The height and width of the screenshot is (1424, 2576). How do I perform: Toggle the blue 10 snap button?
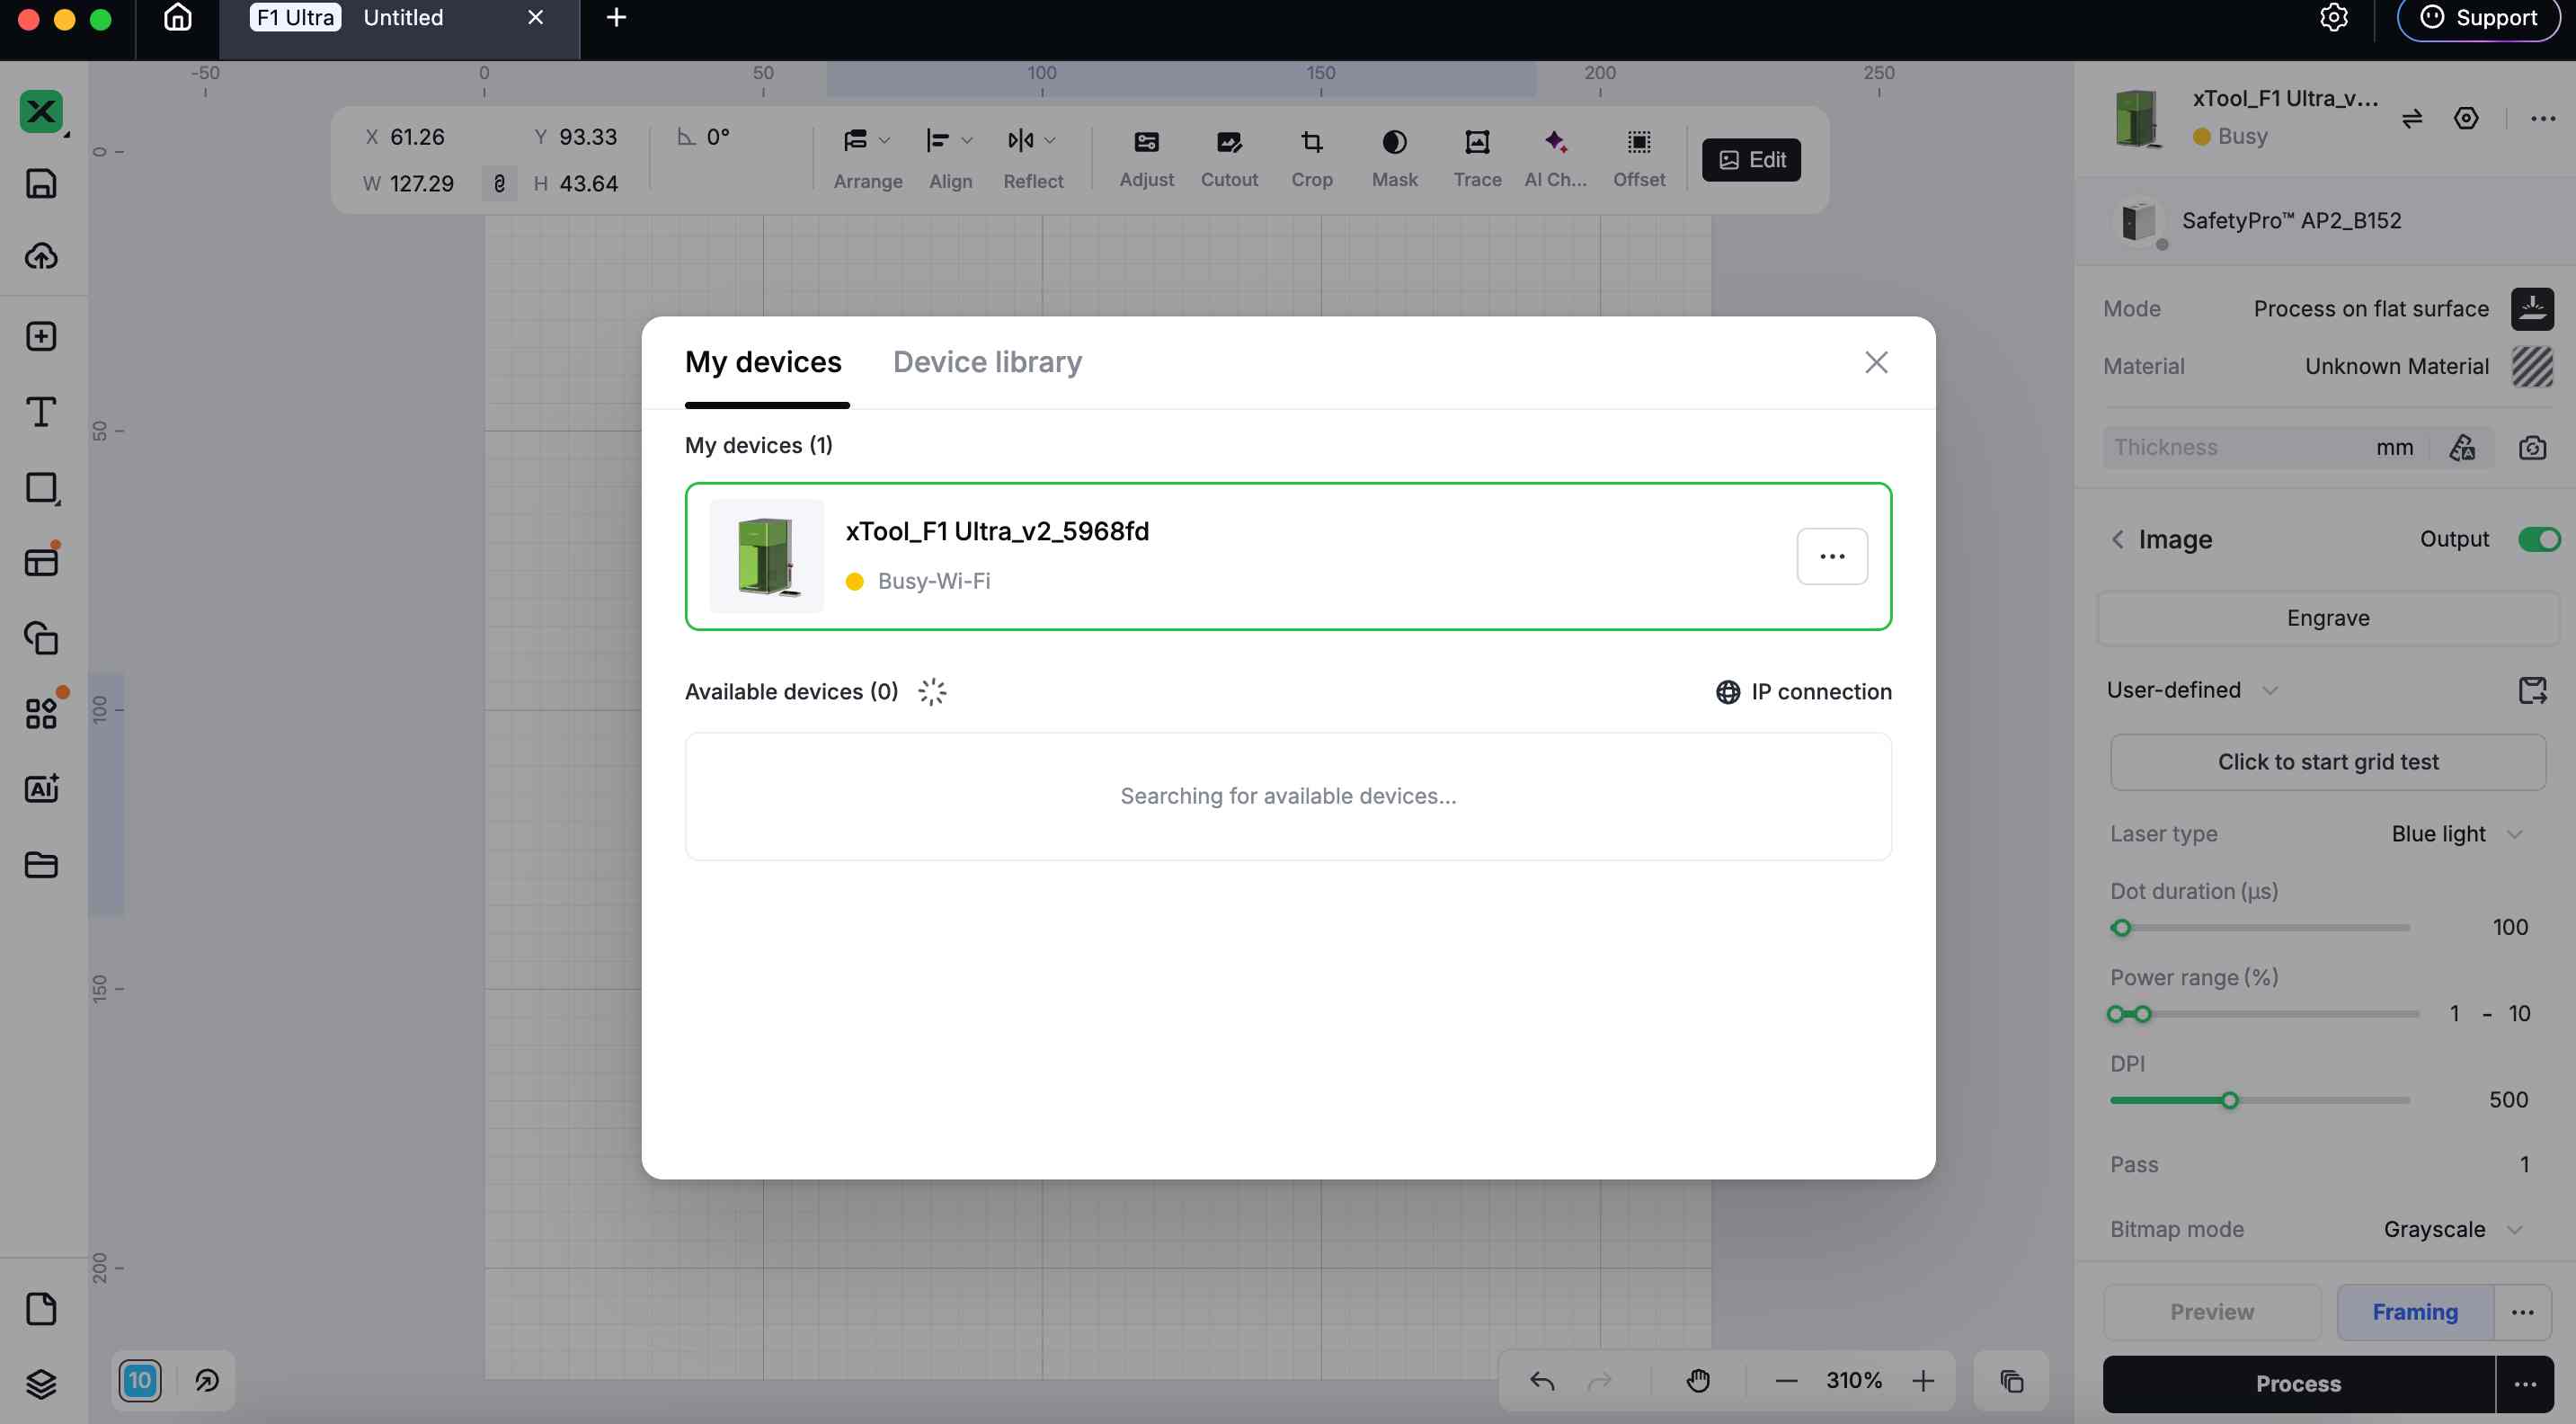(140, 1381)
